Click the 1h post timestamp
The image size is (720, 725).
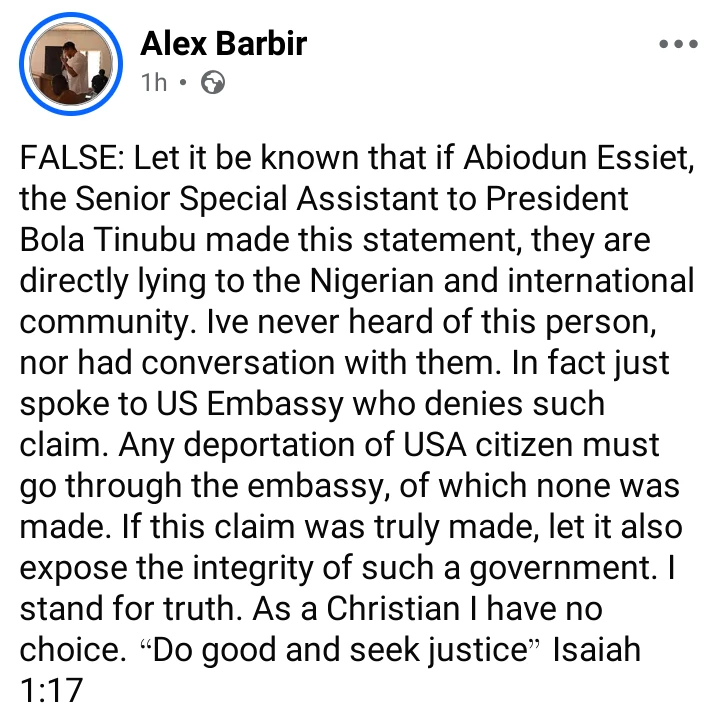click(x=154, y=83)
